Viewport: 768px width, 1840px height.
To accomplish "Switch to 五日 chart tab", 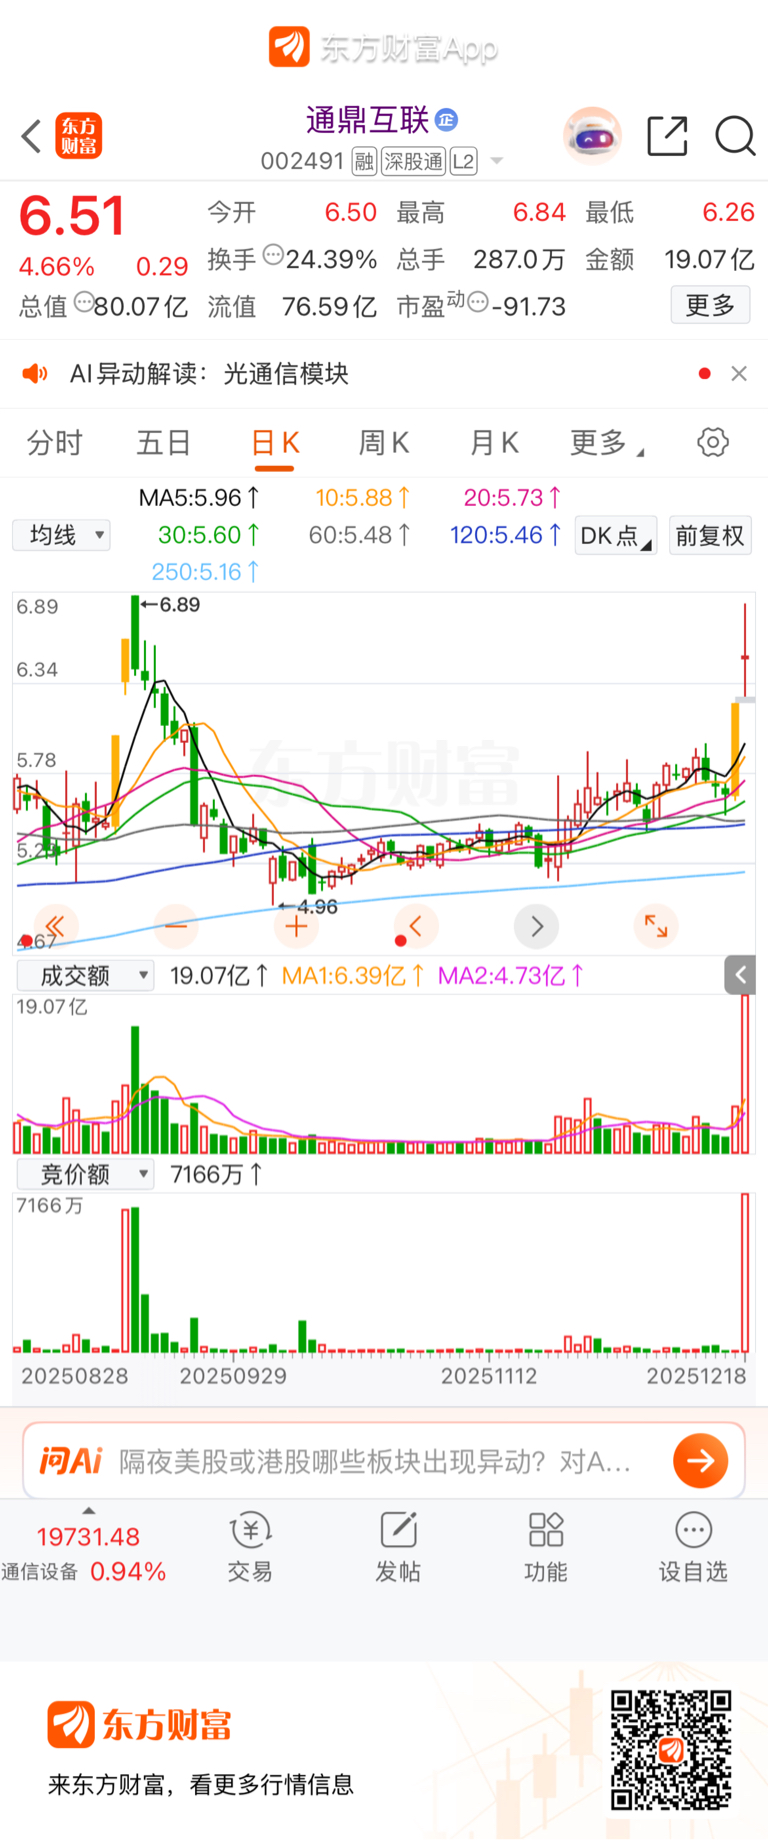I will [x=164, y=443].
